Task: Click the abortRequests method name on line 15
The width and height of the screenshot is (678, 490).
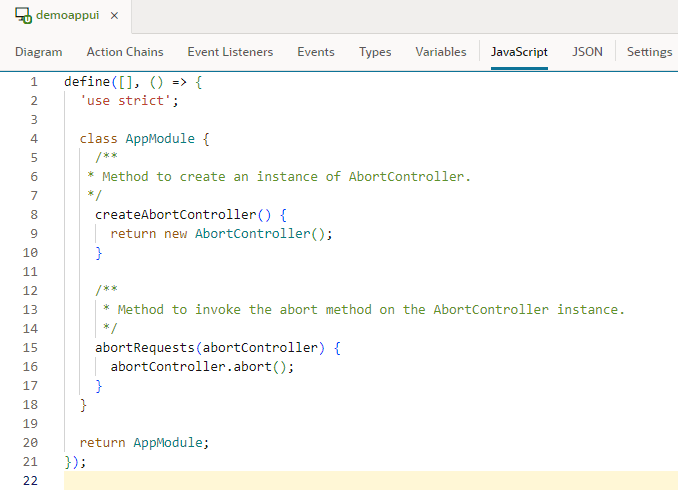Action: click(145, 348)
